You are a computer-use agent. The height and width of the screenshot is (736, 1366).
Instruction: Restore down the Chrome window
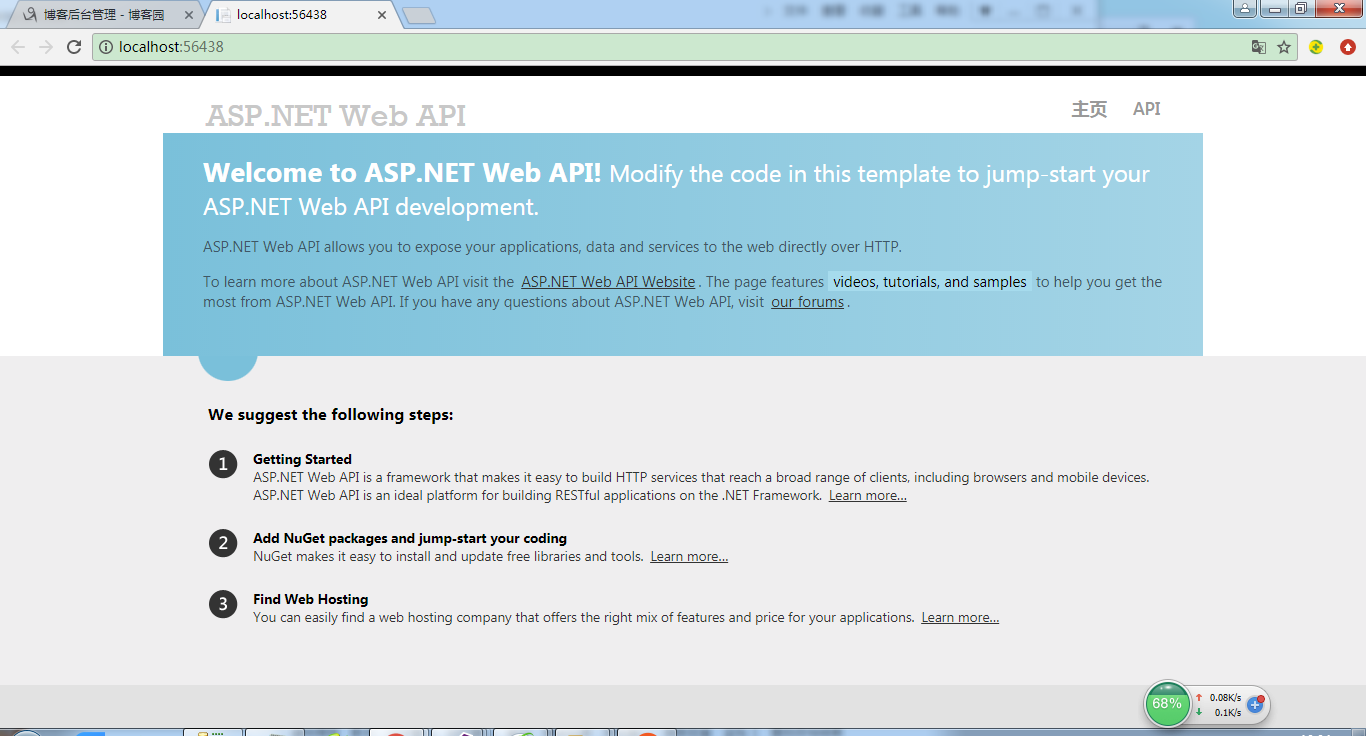point(1300,9)
